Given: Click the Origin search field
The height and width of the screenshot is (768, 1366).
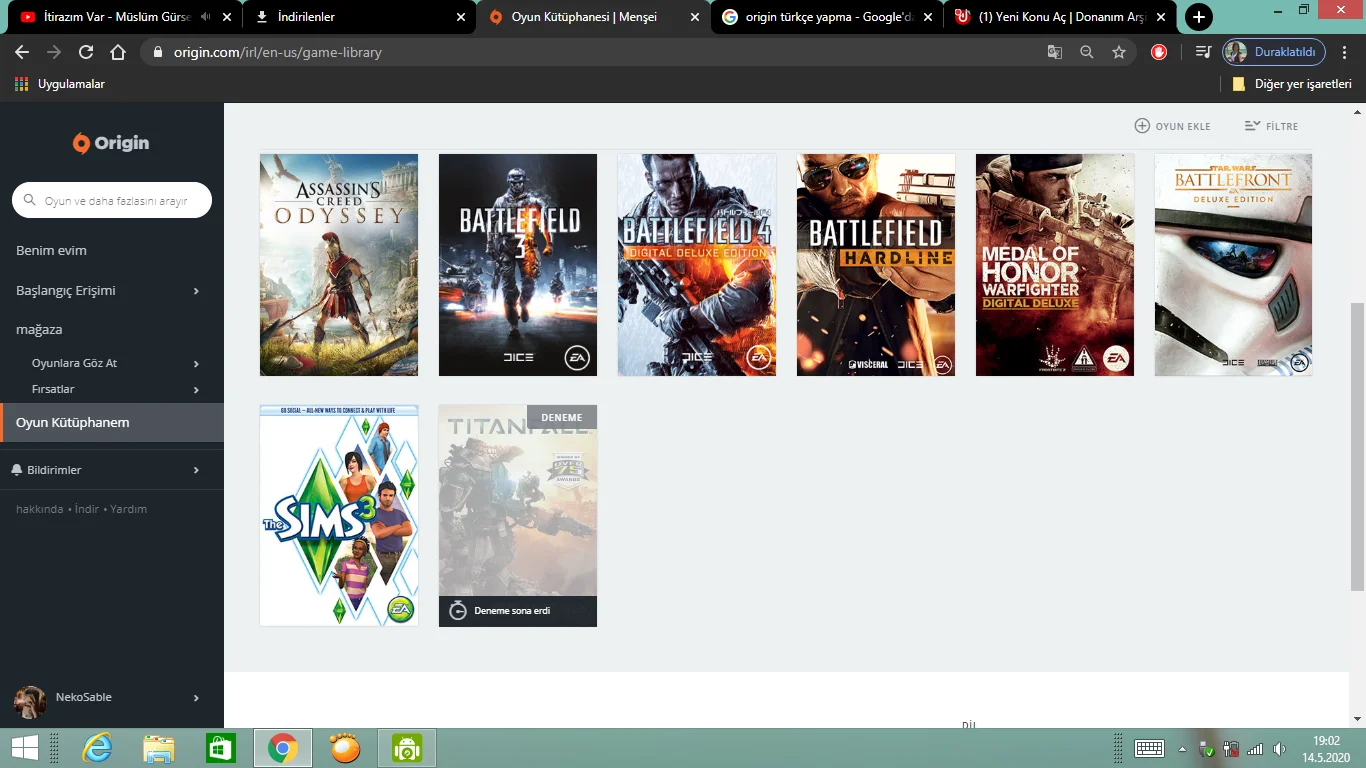Looking at the screenshot, I should coord(112,200).
